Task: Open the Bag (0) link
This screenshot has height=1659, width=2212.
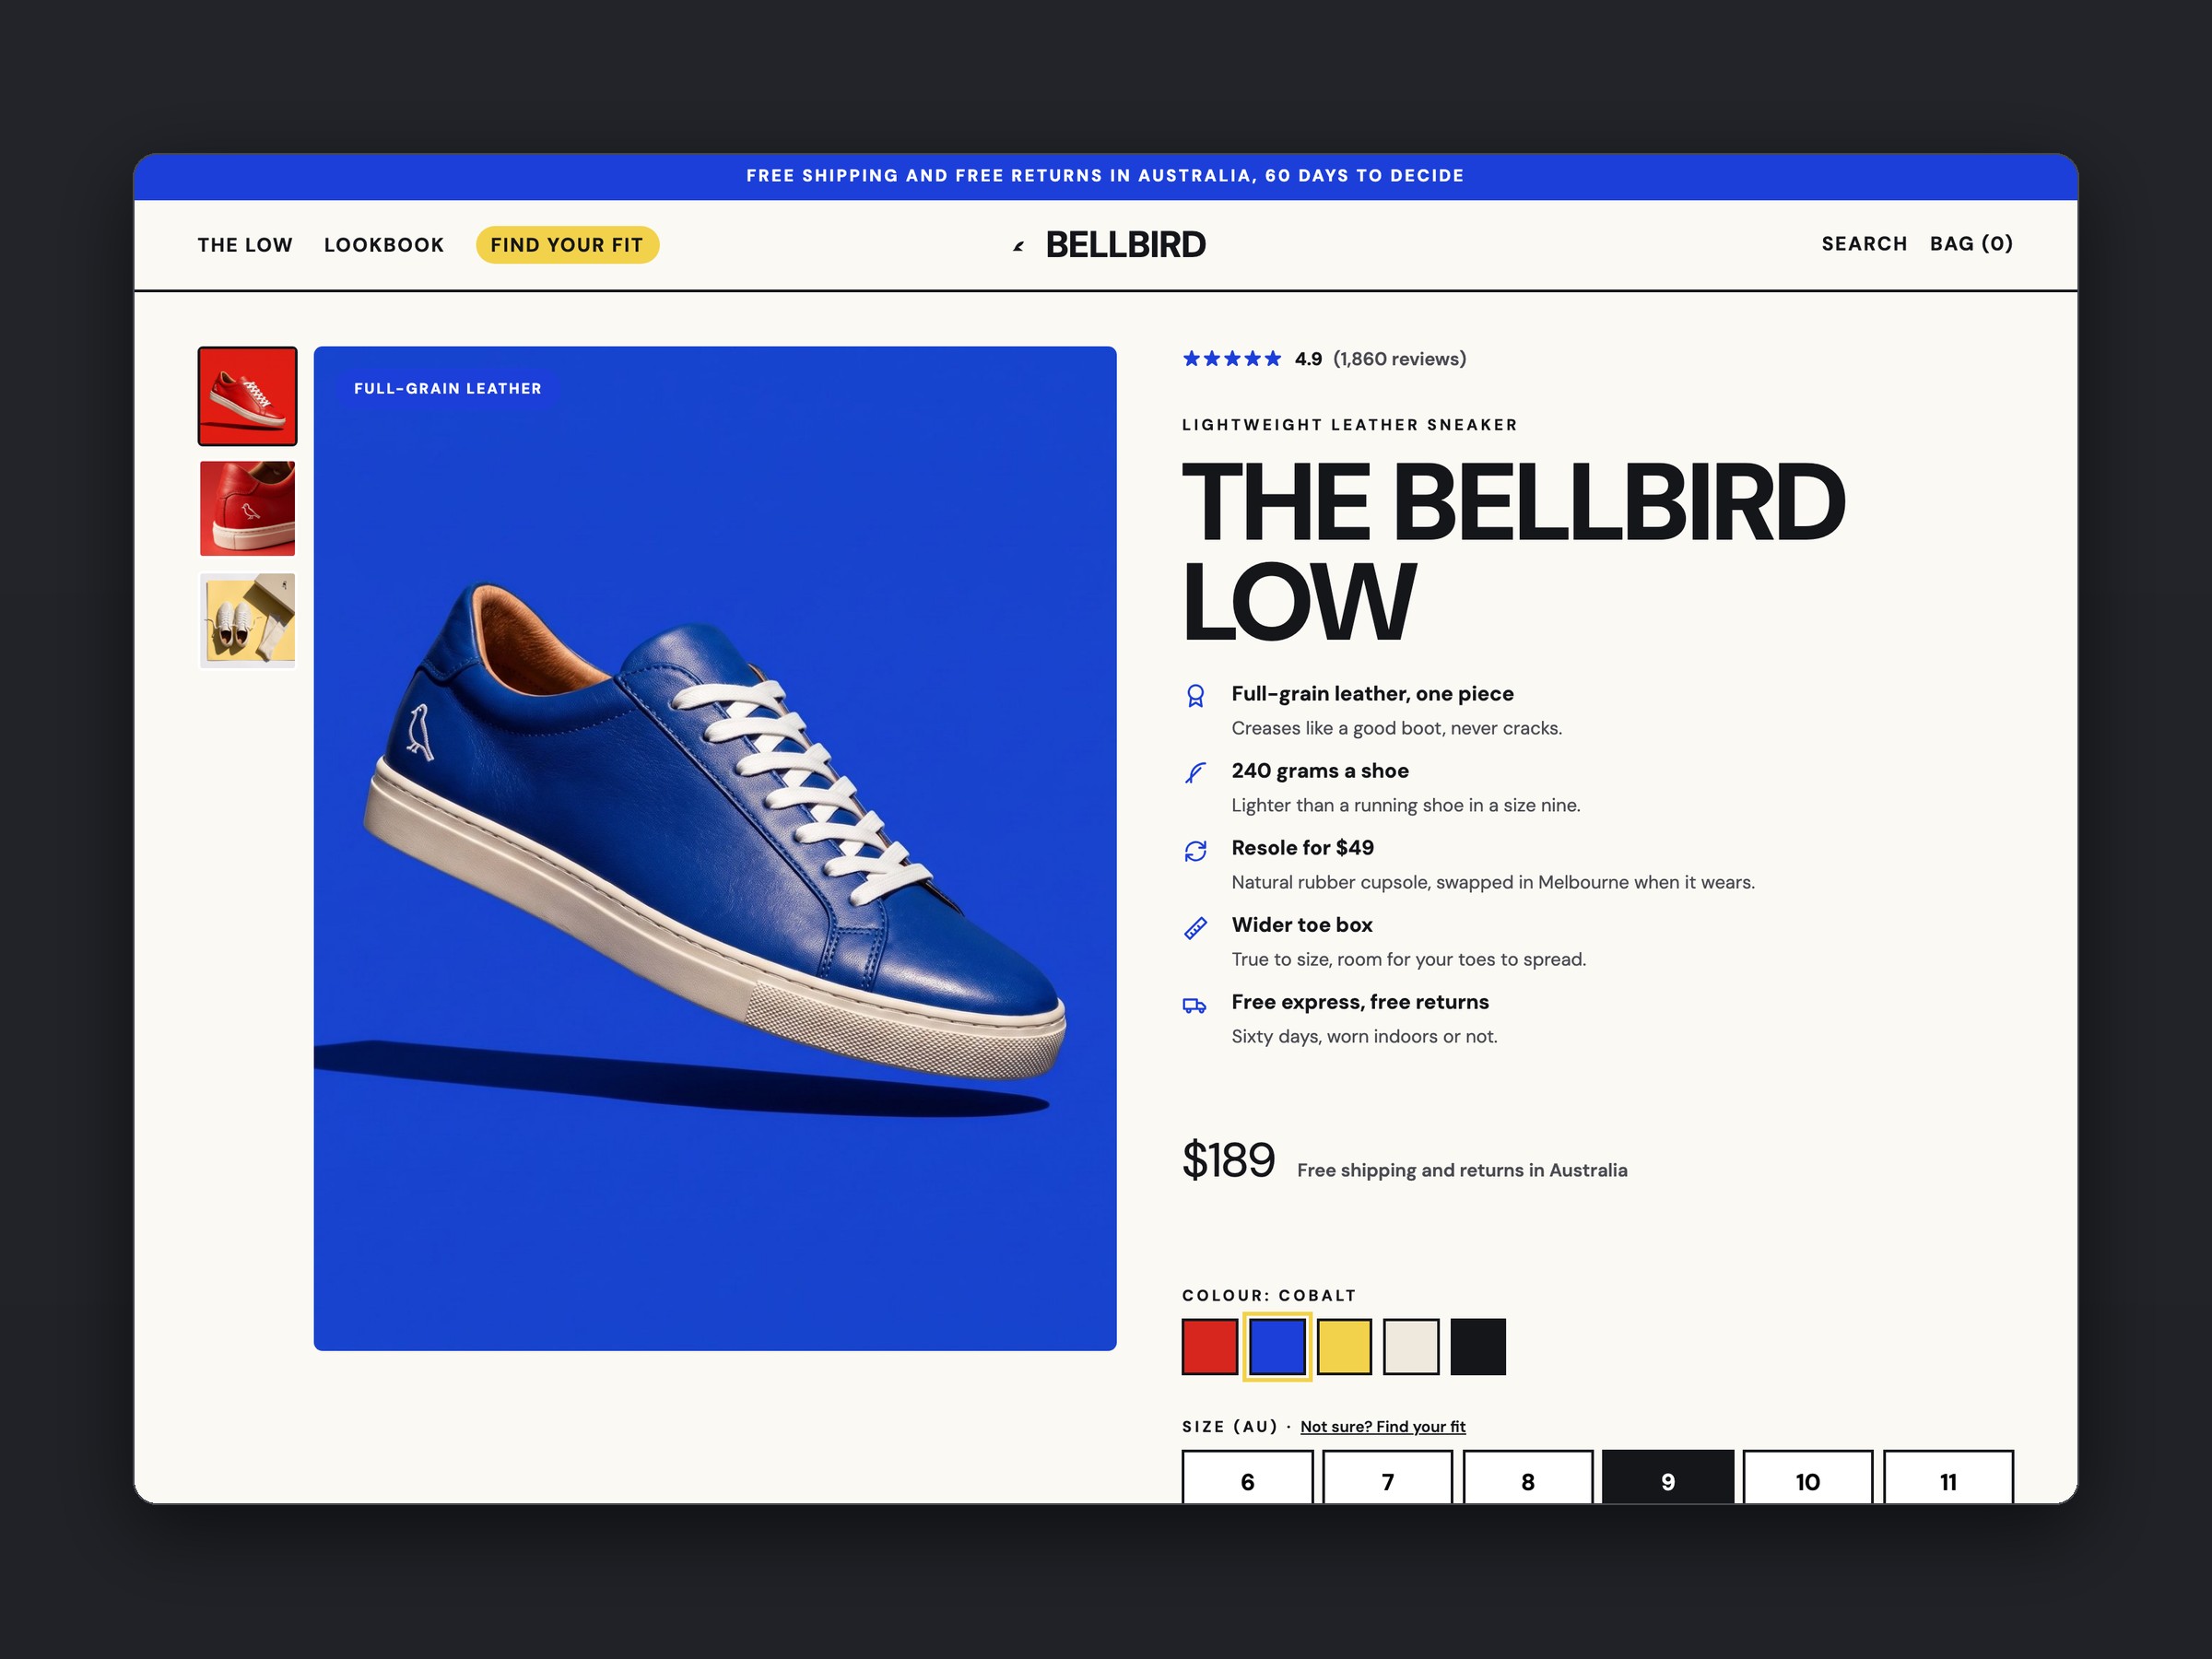Action: point(1971,244)
